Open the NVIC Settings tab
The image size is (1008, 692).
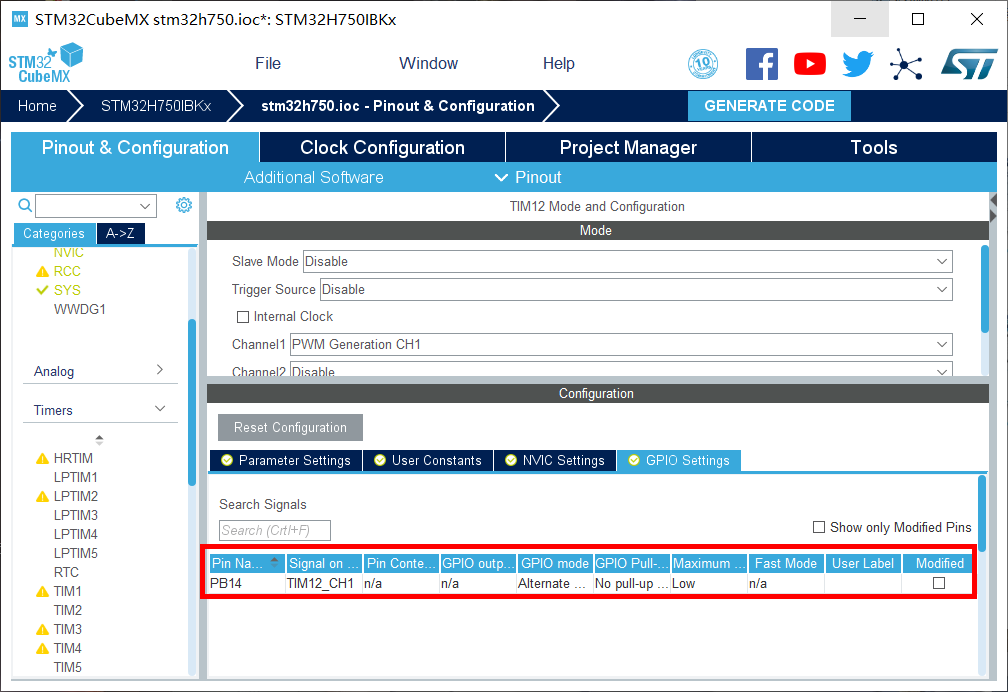555,460
